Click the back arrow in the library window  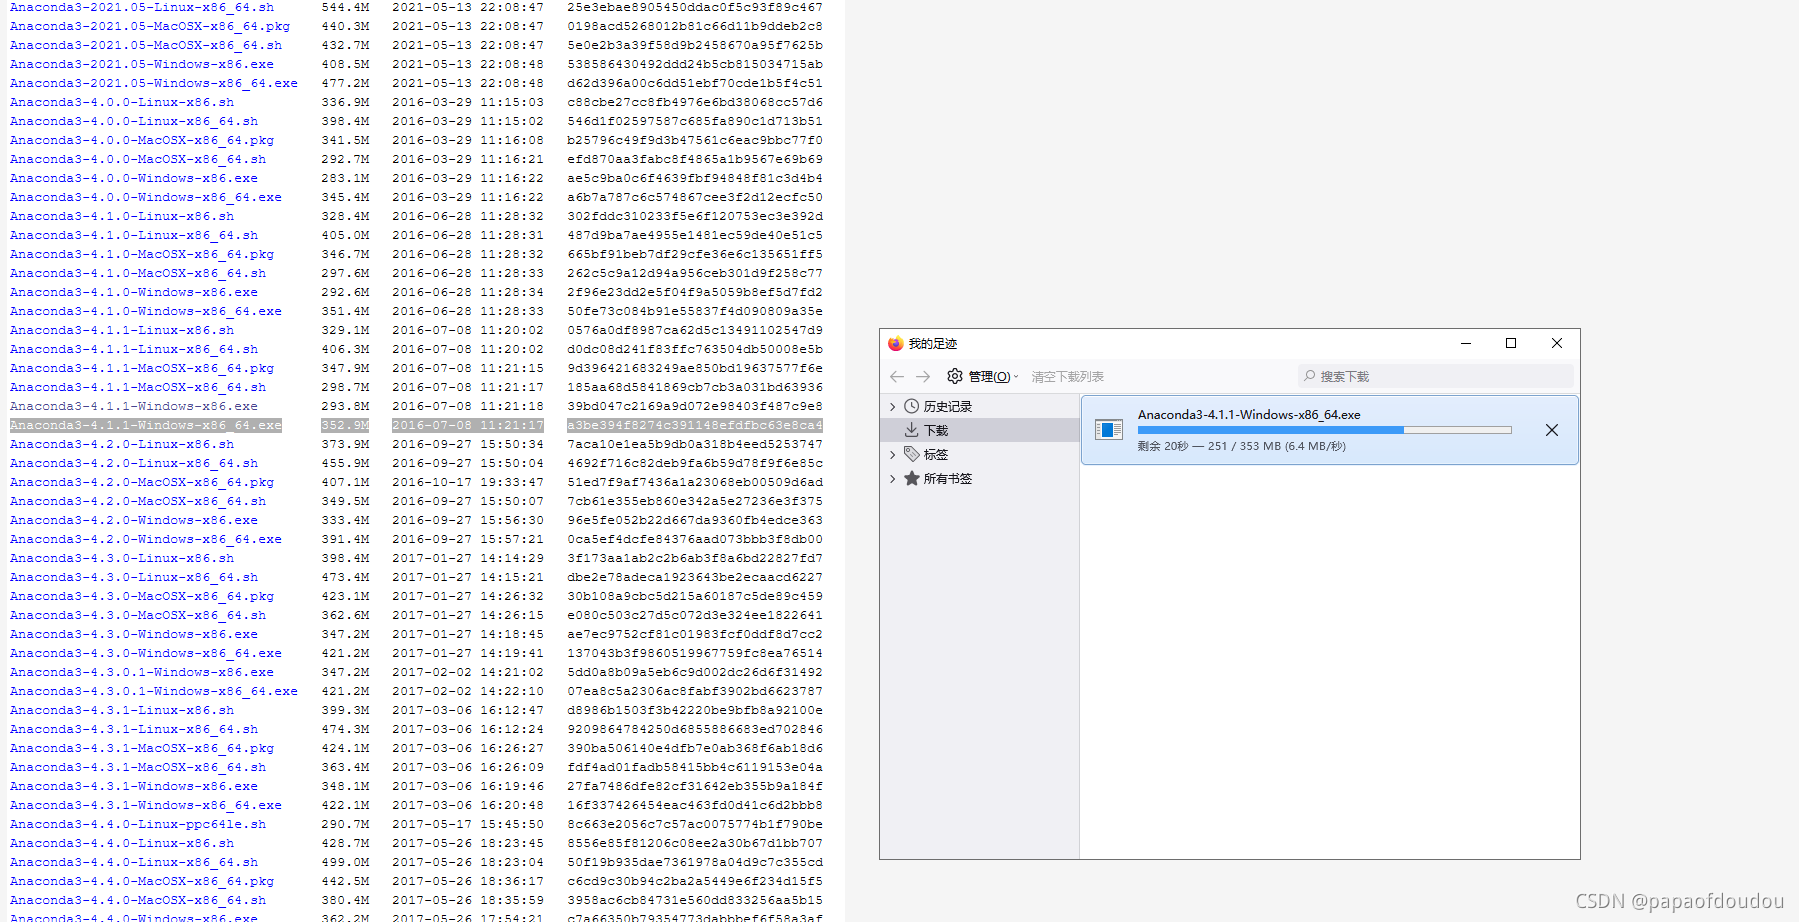click(x=897, y=377)
